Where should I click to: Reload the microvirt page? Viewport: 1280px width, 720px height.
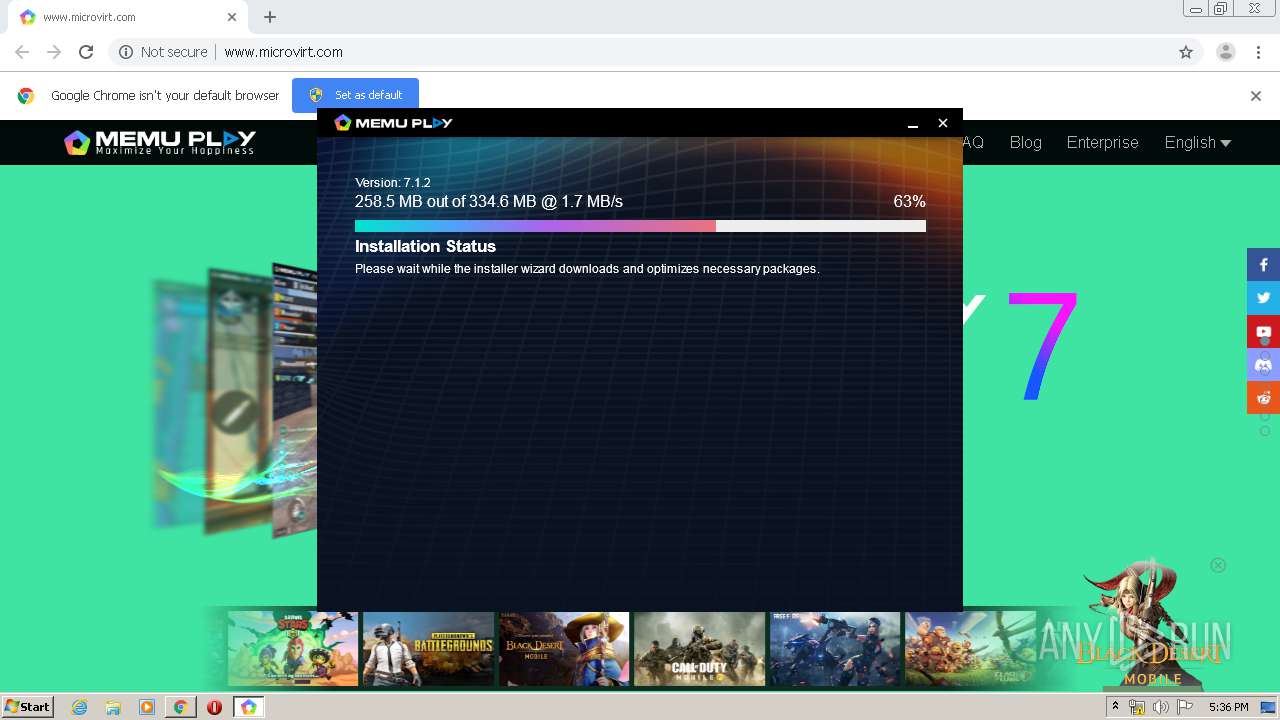point(86,52)
